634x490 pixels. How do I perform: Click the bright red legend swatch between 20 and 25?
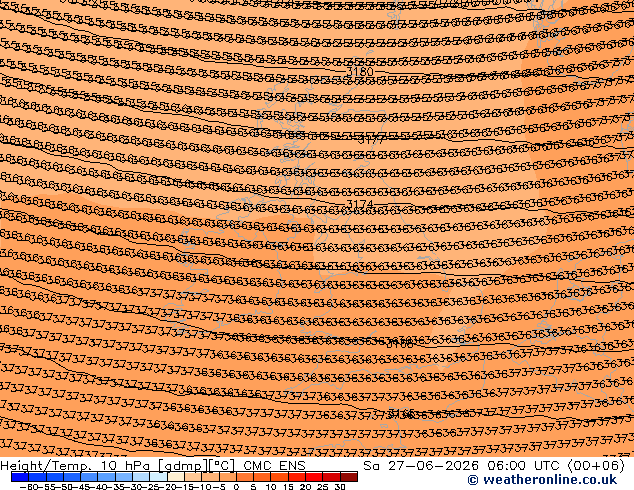pyautogui.click(x=314, y=477)
